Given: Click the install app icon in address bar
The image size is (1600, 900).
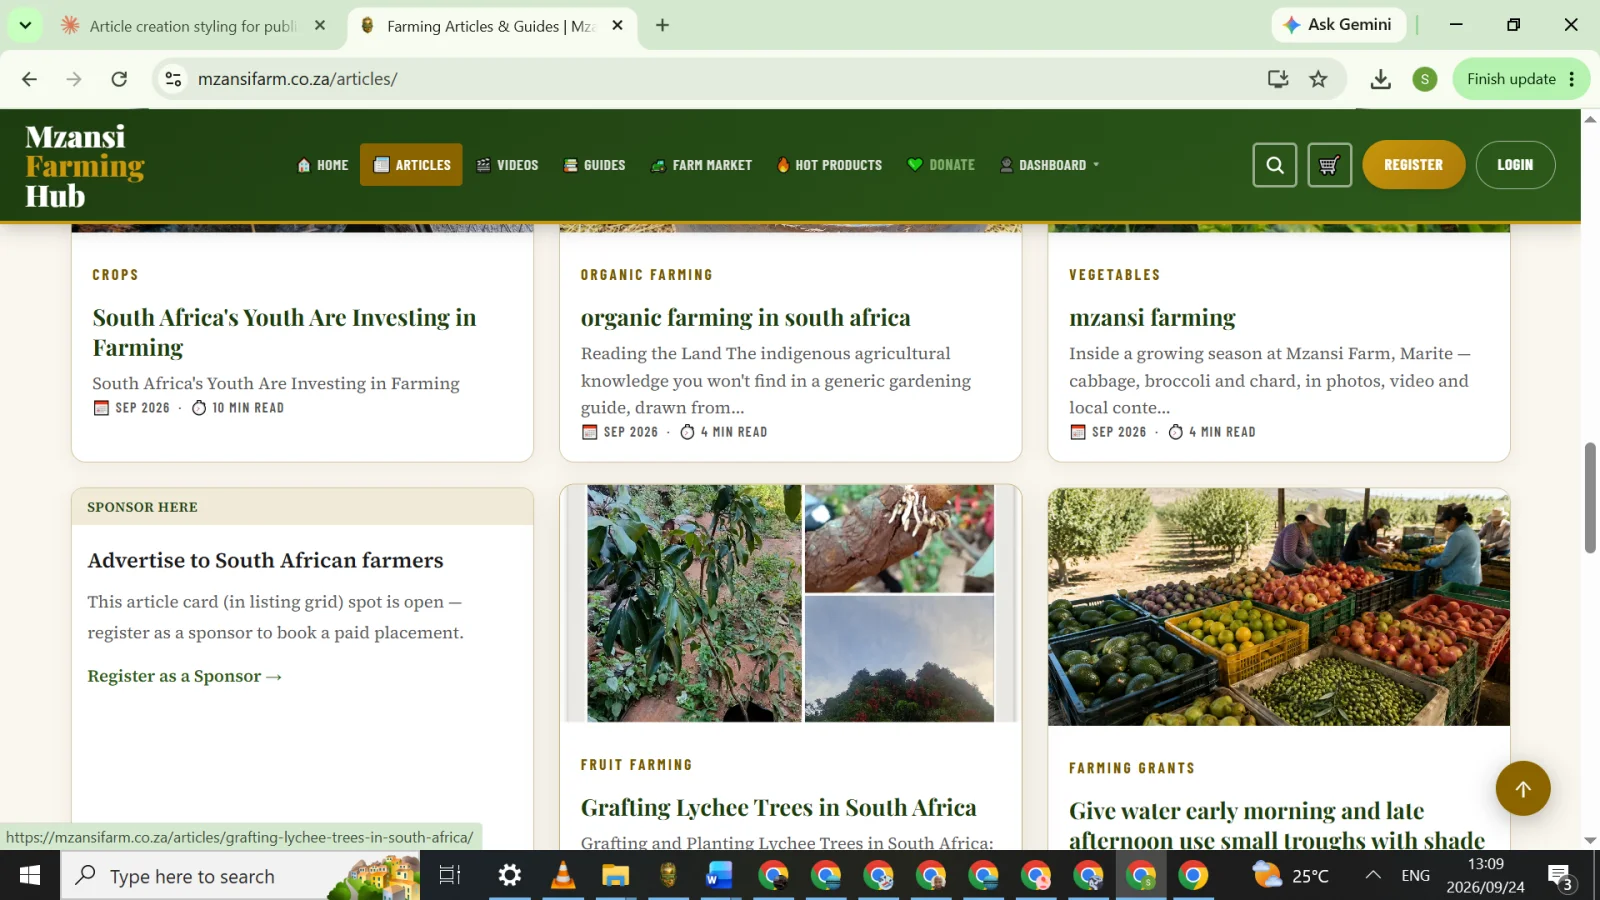Looking at the screenshot, I should pyautogui.click(x=1277, y=79).
